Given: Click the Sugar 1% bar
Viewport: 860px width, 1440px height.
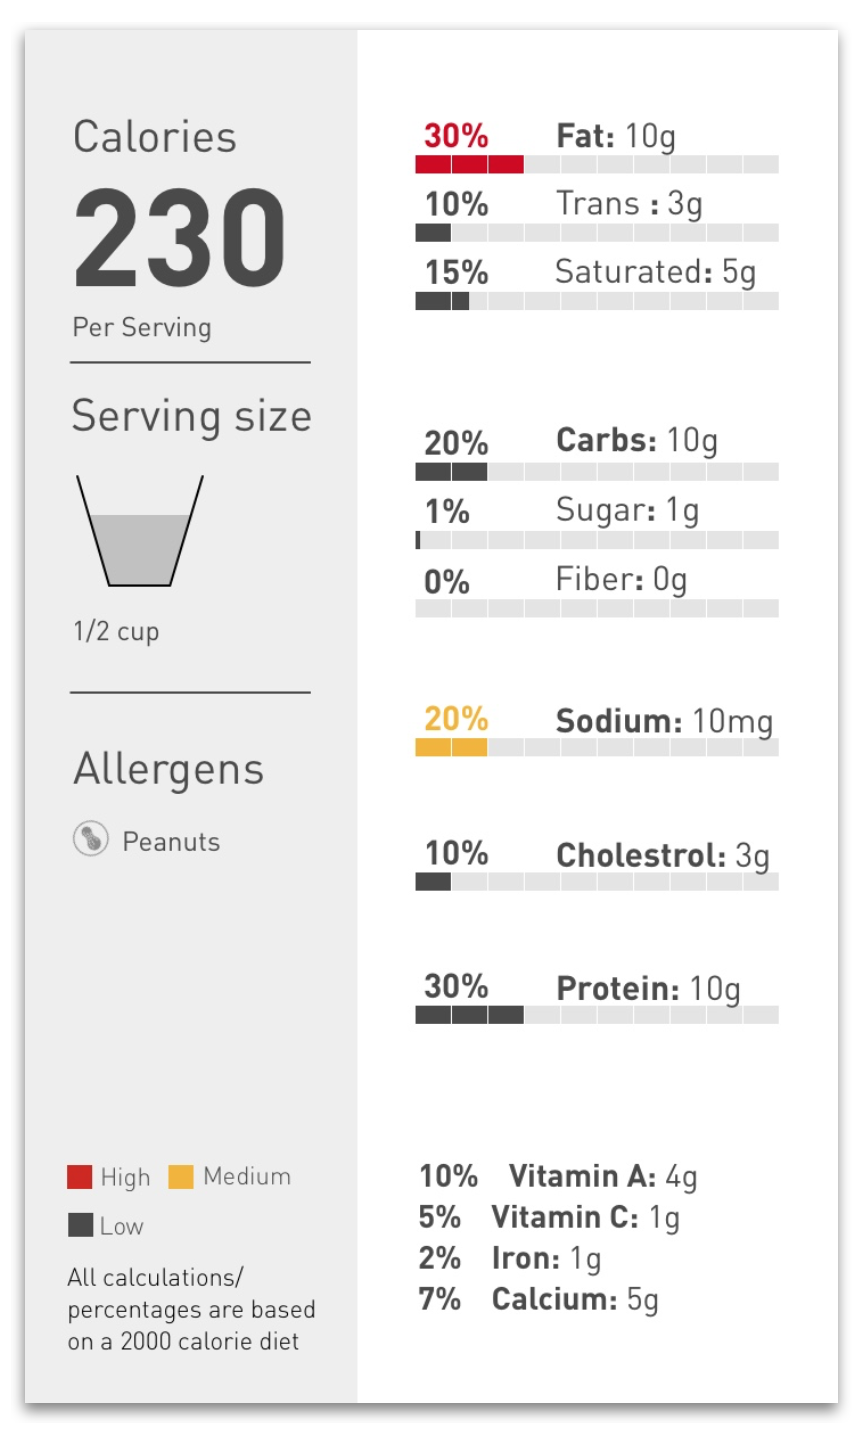Looking at the screenshot, I should point(597,540).
